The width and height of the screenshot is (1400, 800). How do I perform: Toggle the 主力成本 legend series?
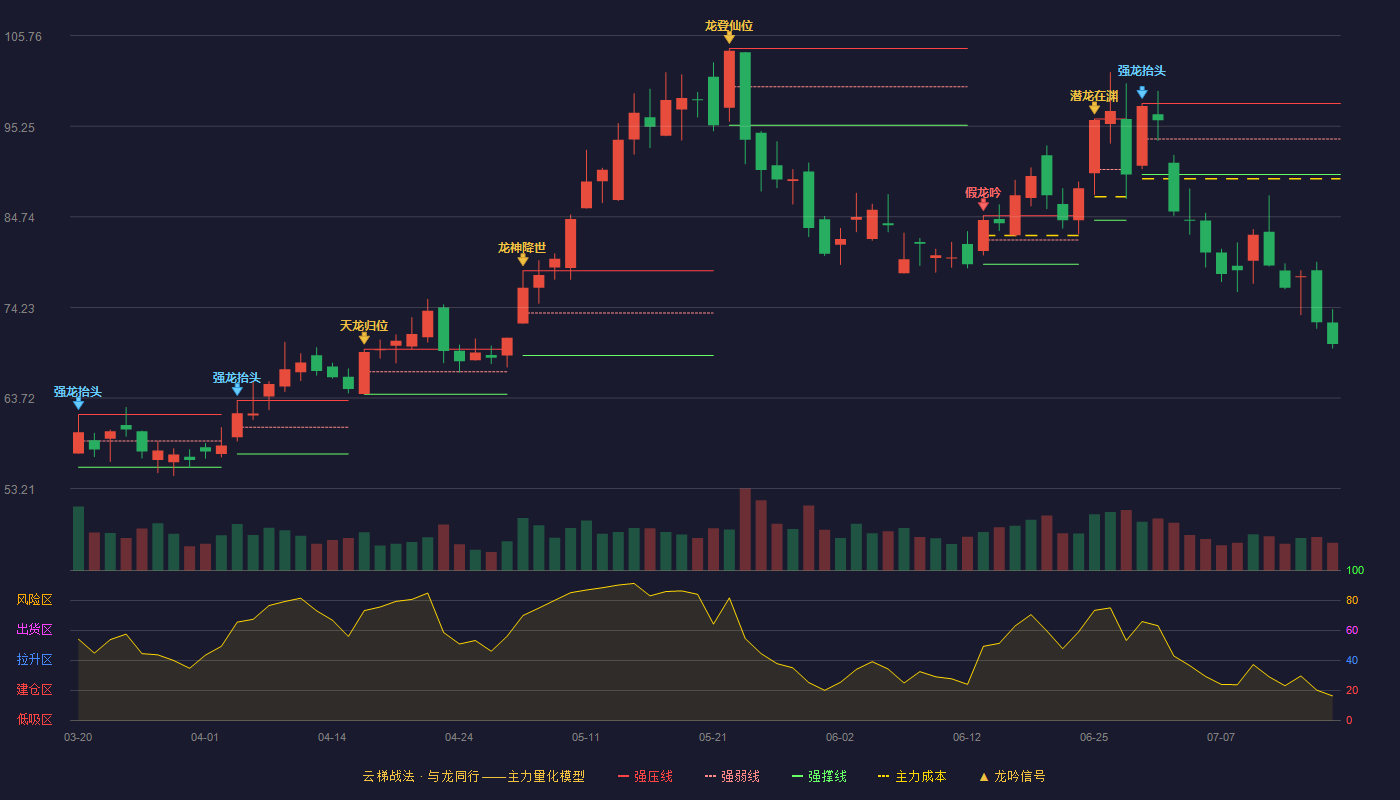[912, 776]
